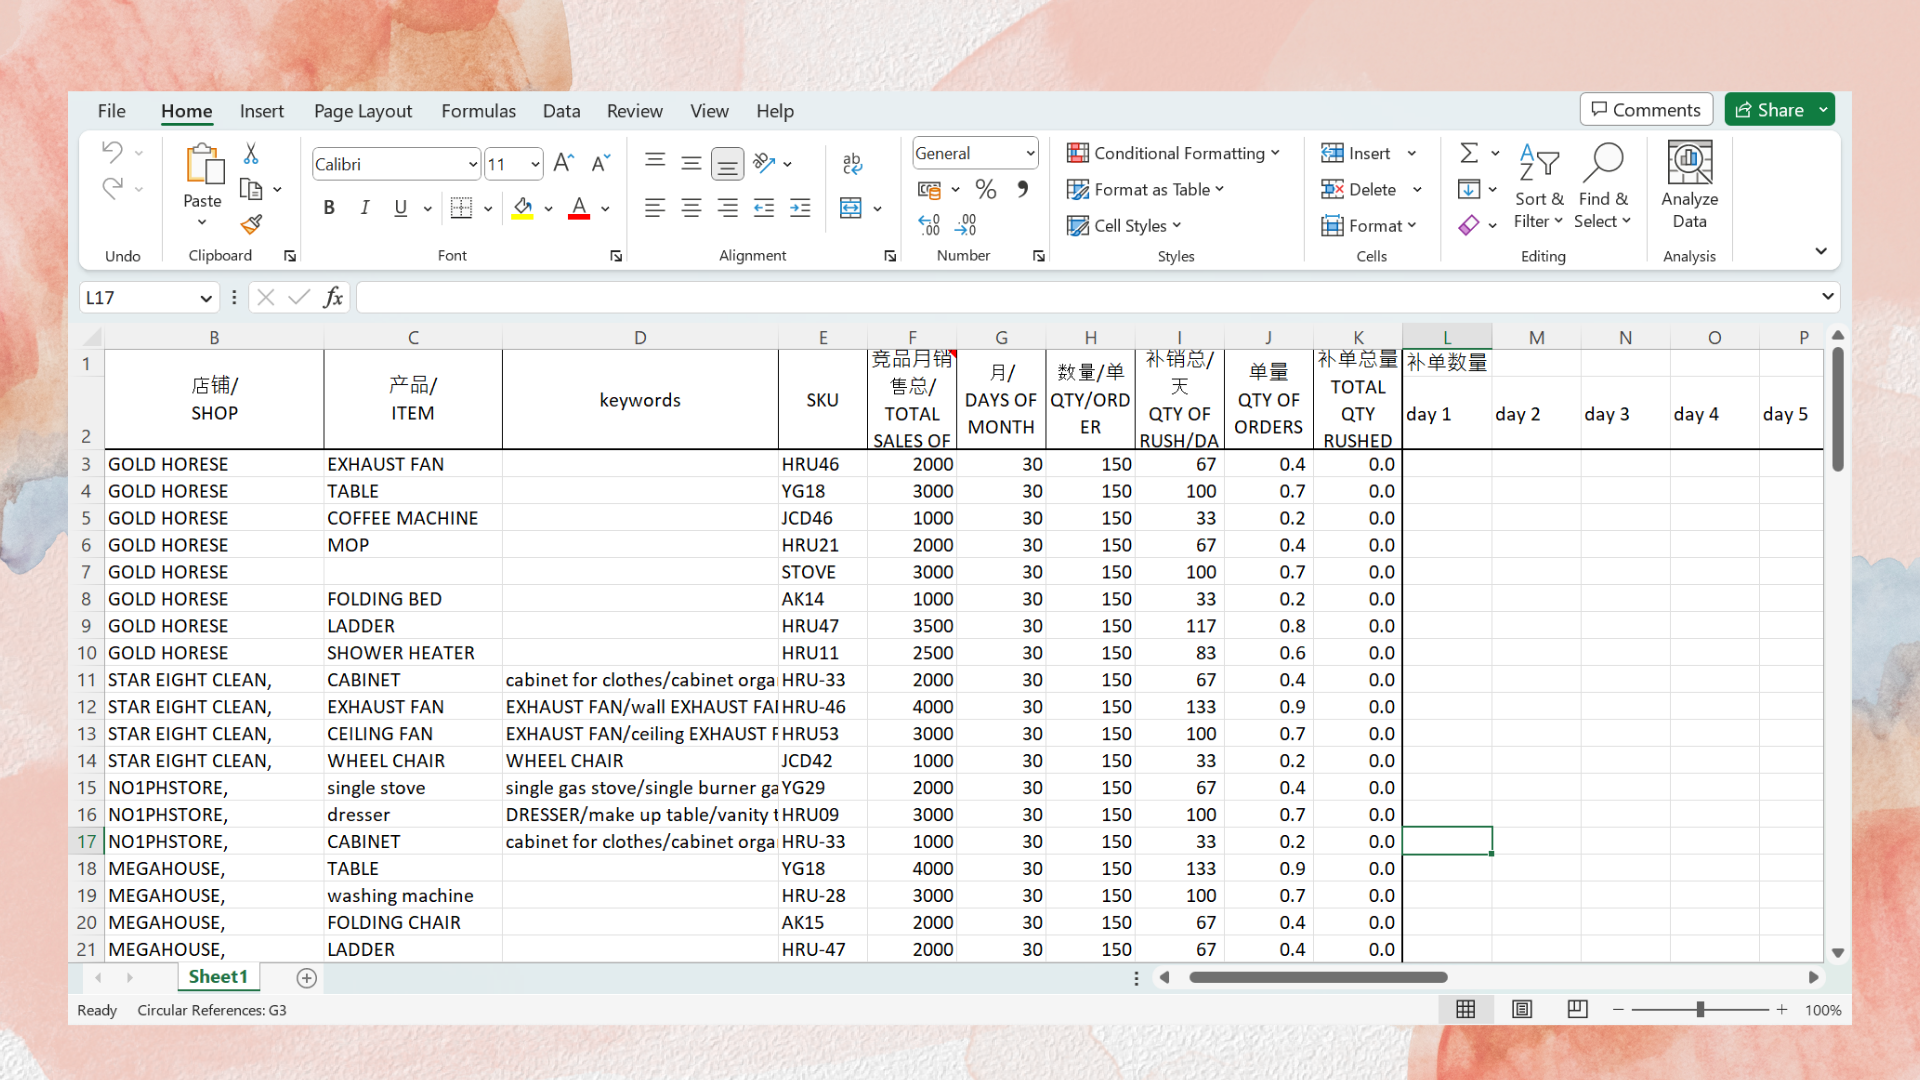Image resolution: width=1920 pixels, height=1080 pixels.
Task: Open the General number format dropdown
Action: tap(1030, 153)
